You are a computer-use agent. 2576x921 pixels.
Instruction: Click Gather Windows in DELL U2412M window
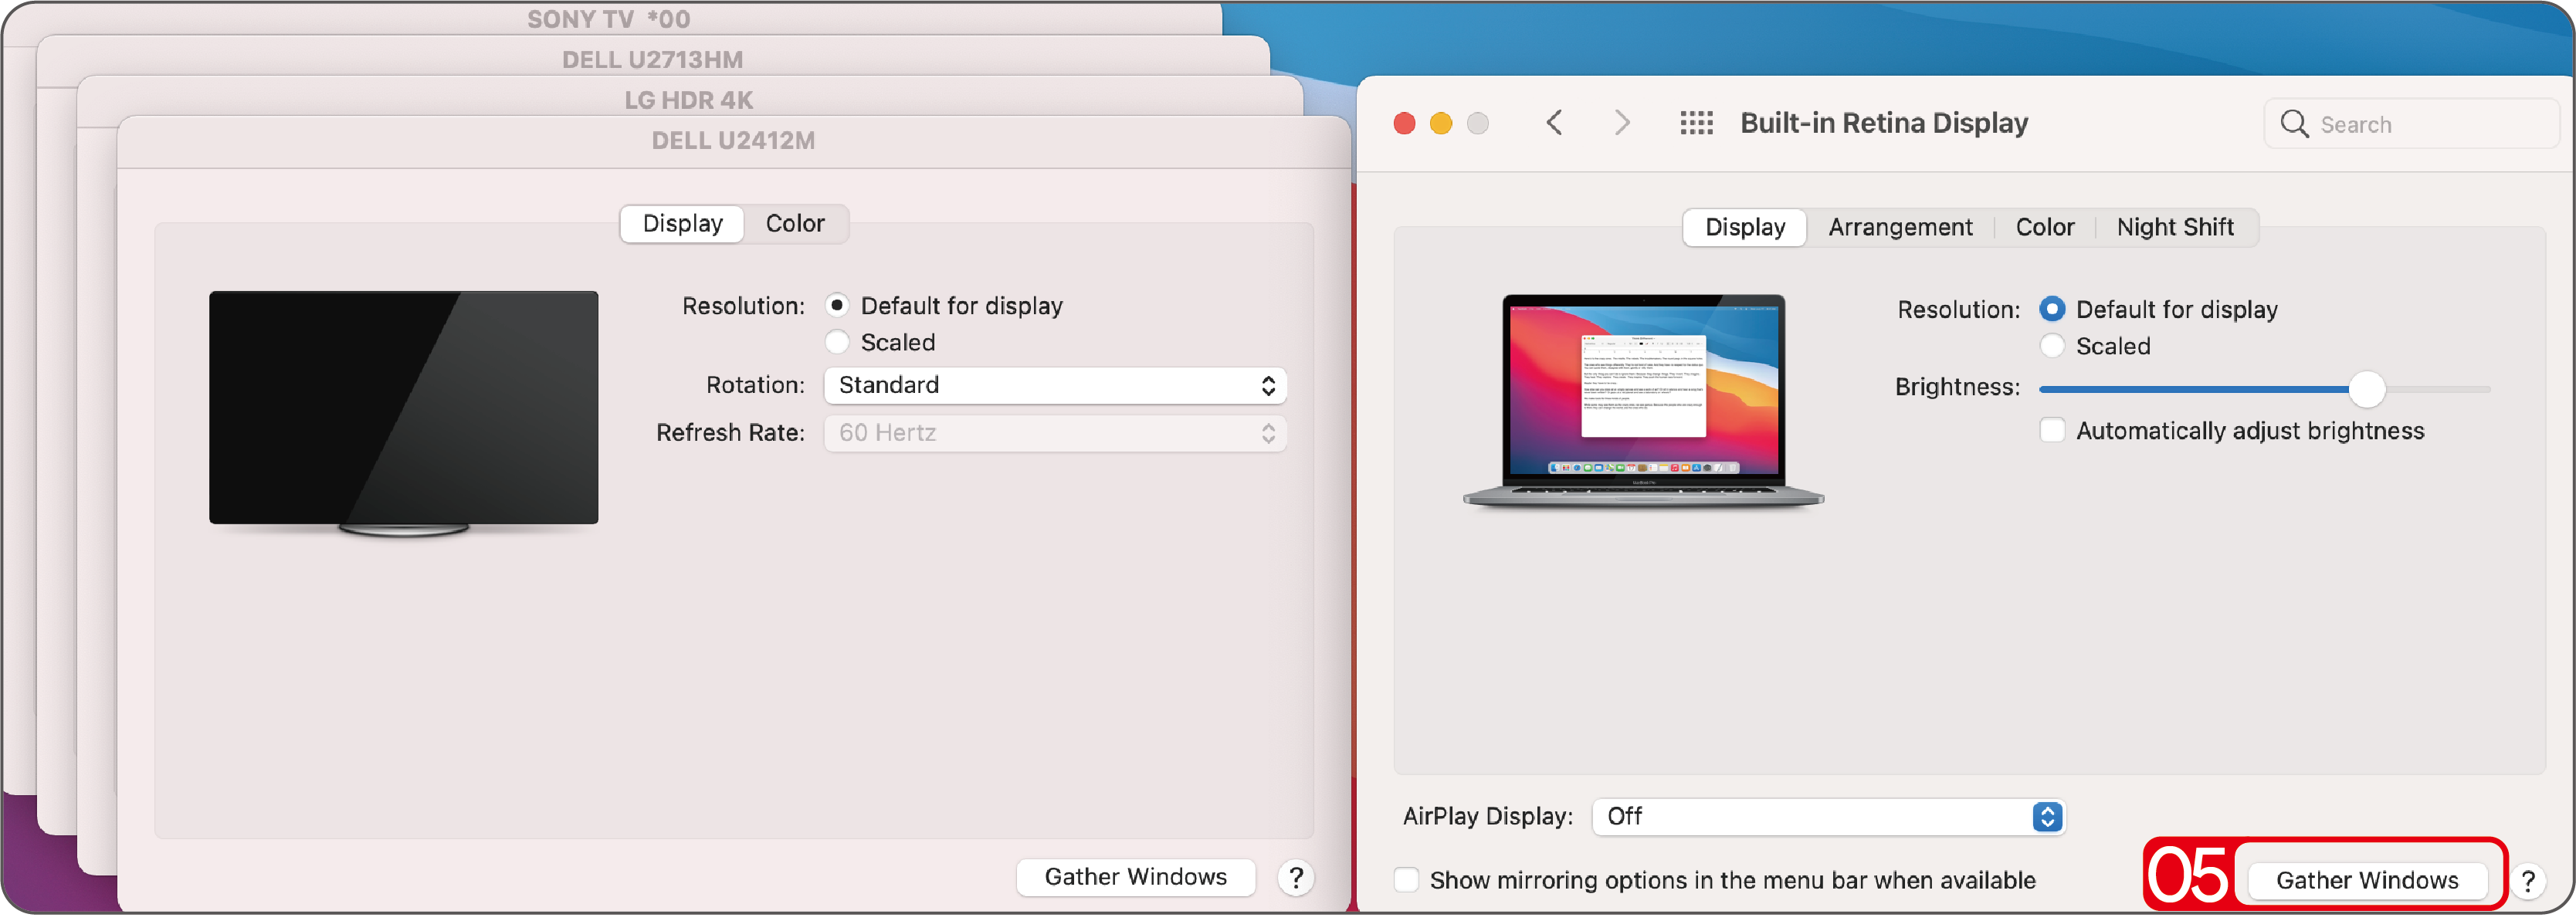(1135, 877)
